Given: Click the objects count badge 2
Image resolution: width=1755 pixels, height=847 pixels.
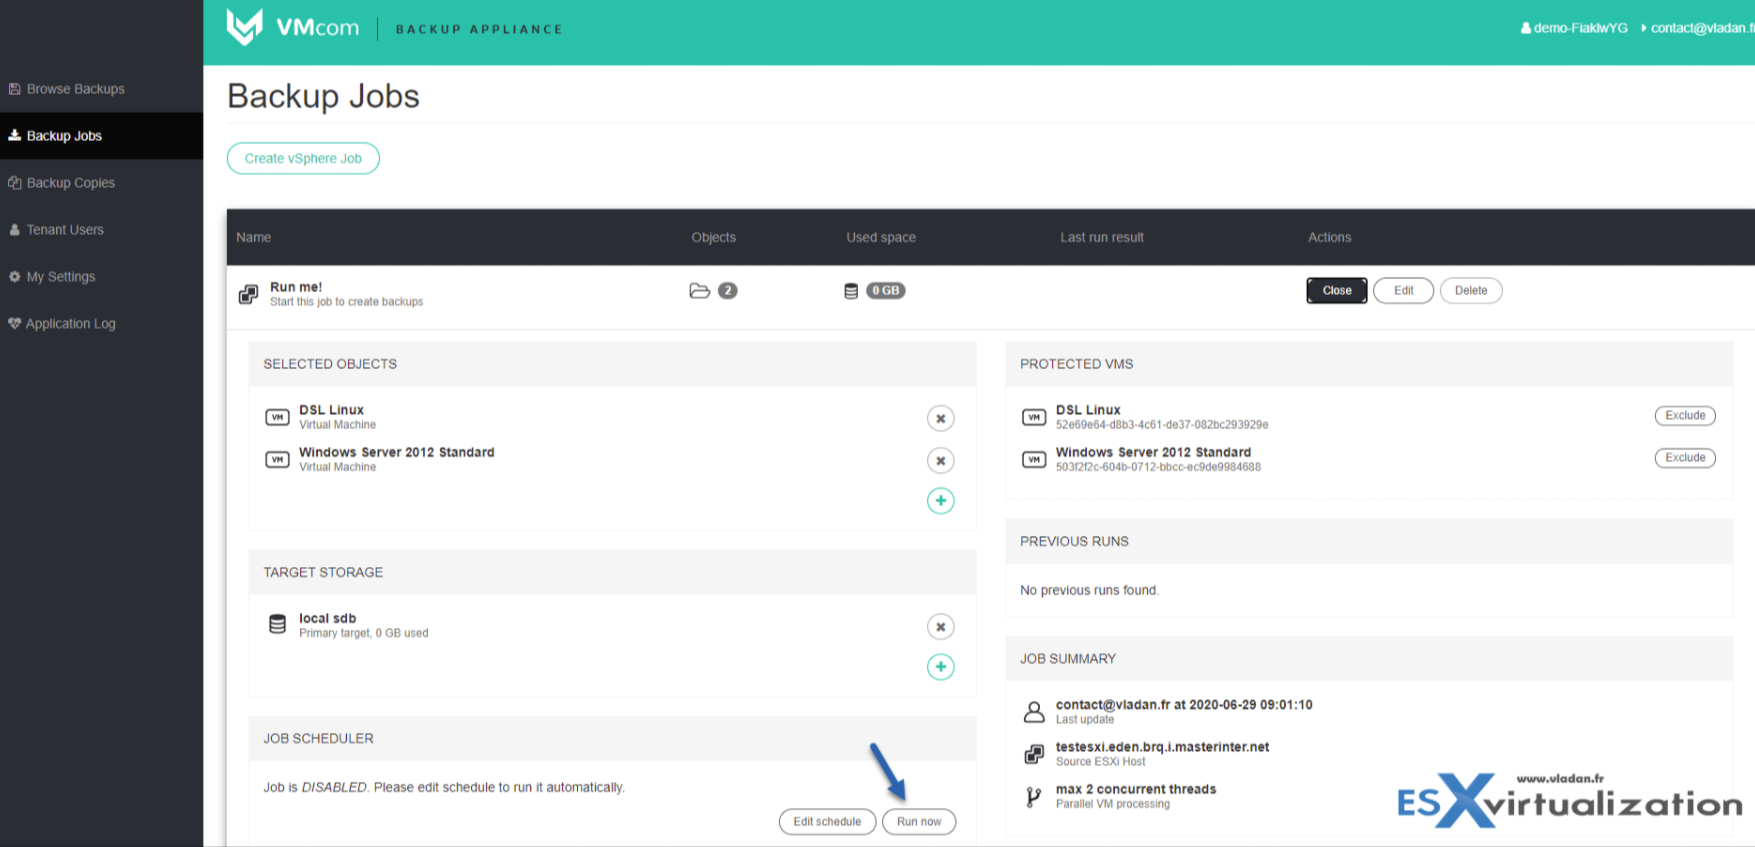Looking at the screenshot, I should click(x=728, y=291).
